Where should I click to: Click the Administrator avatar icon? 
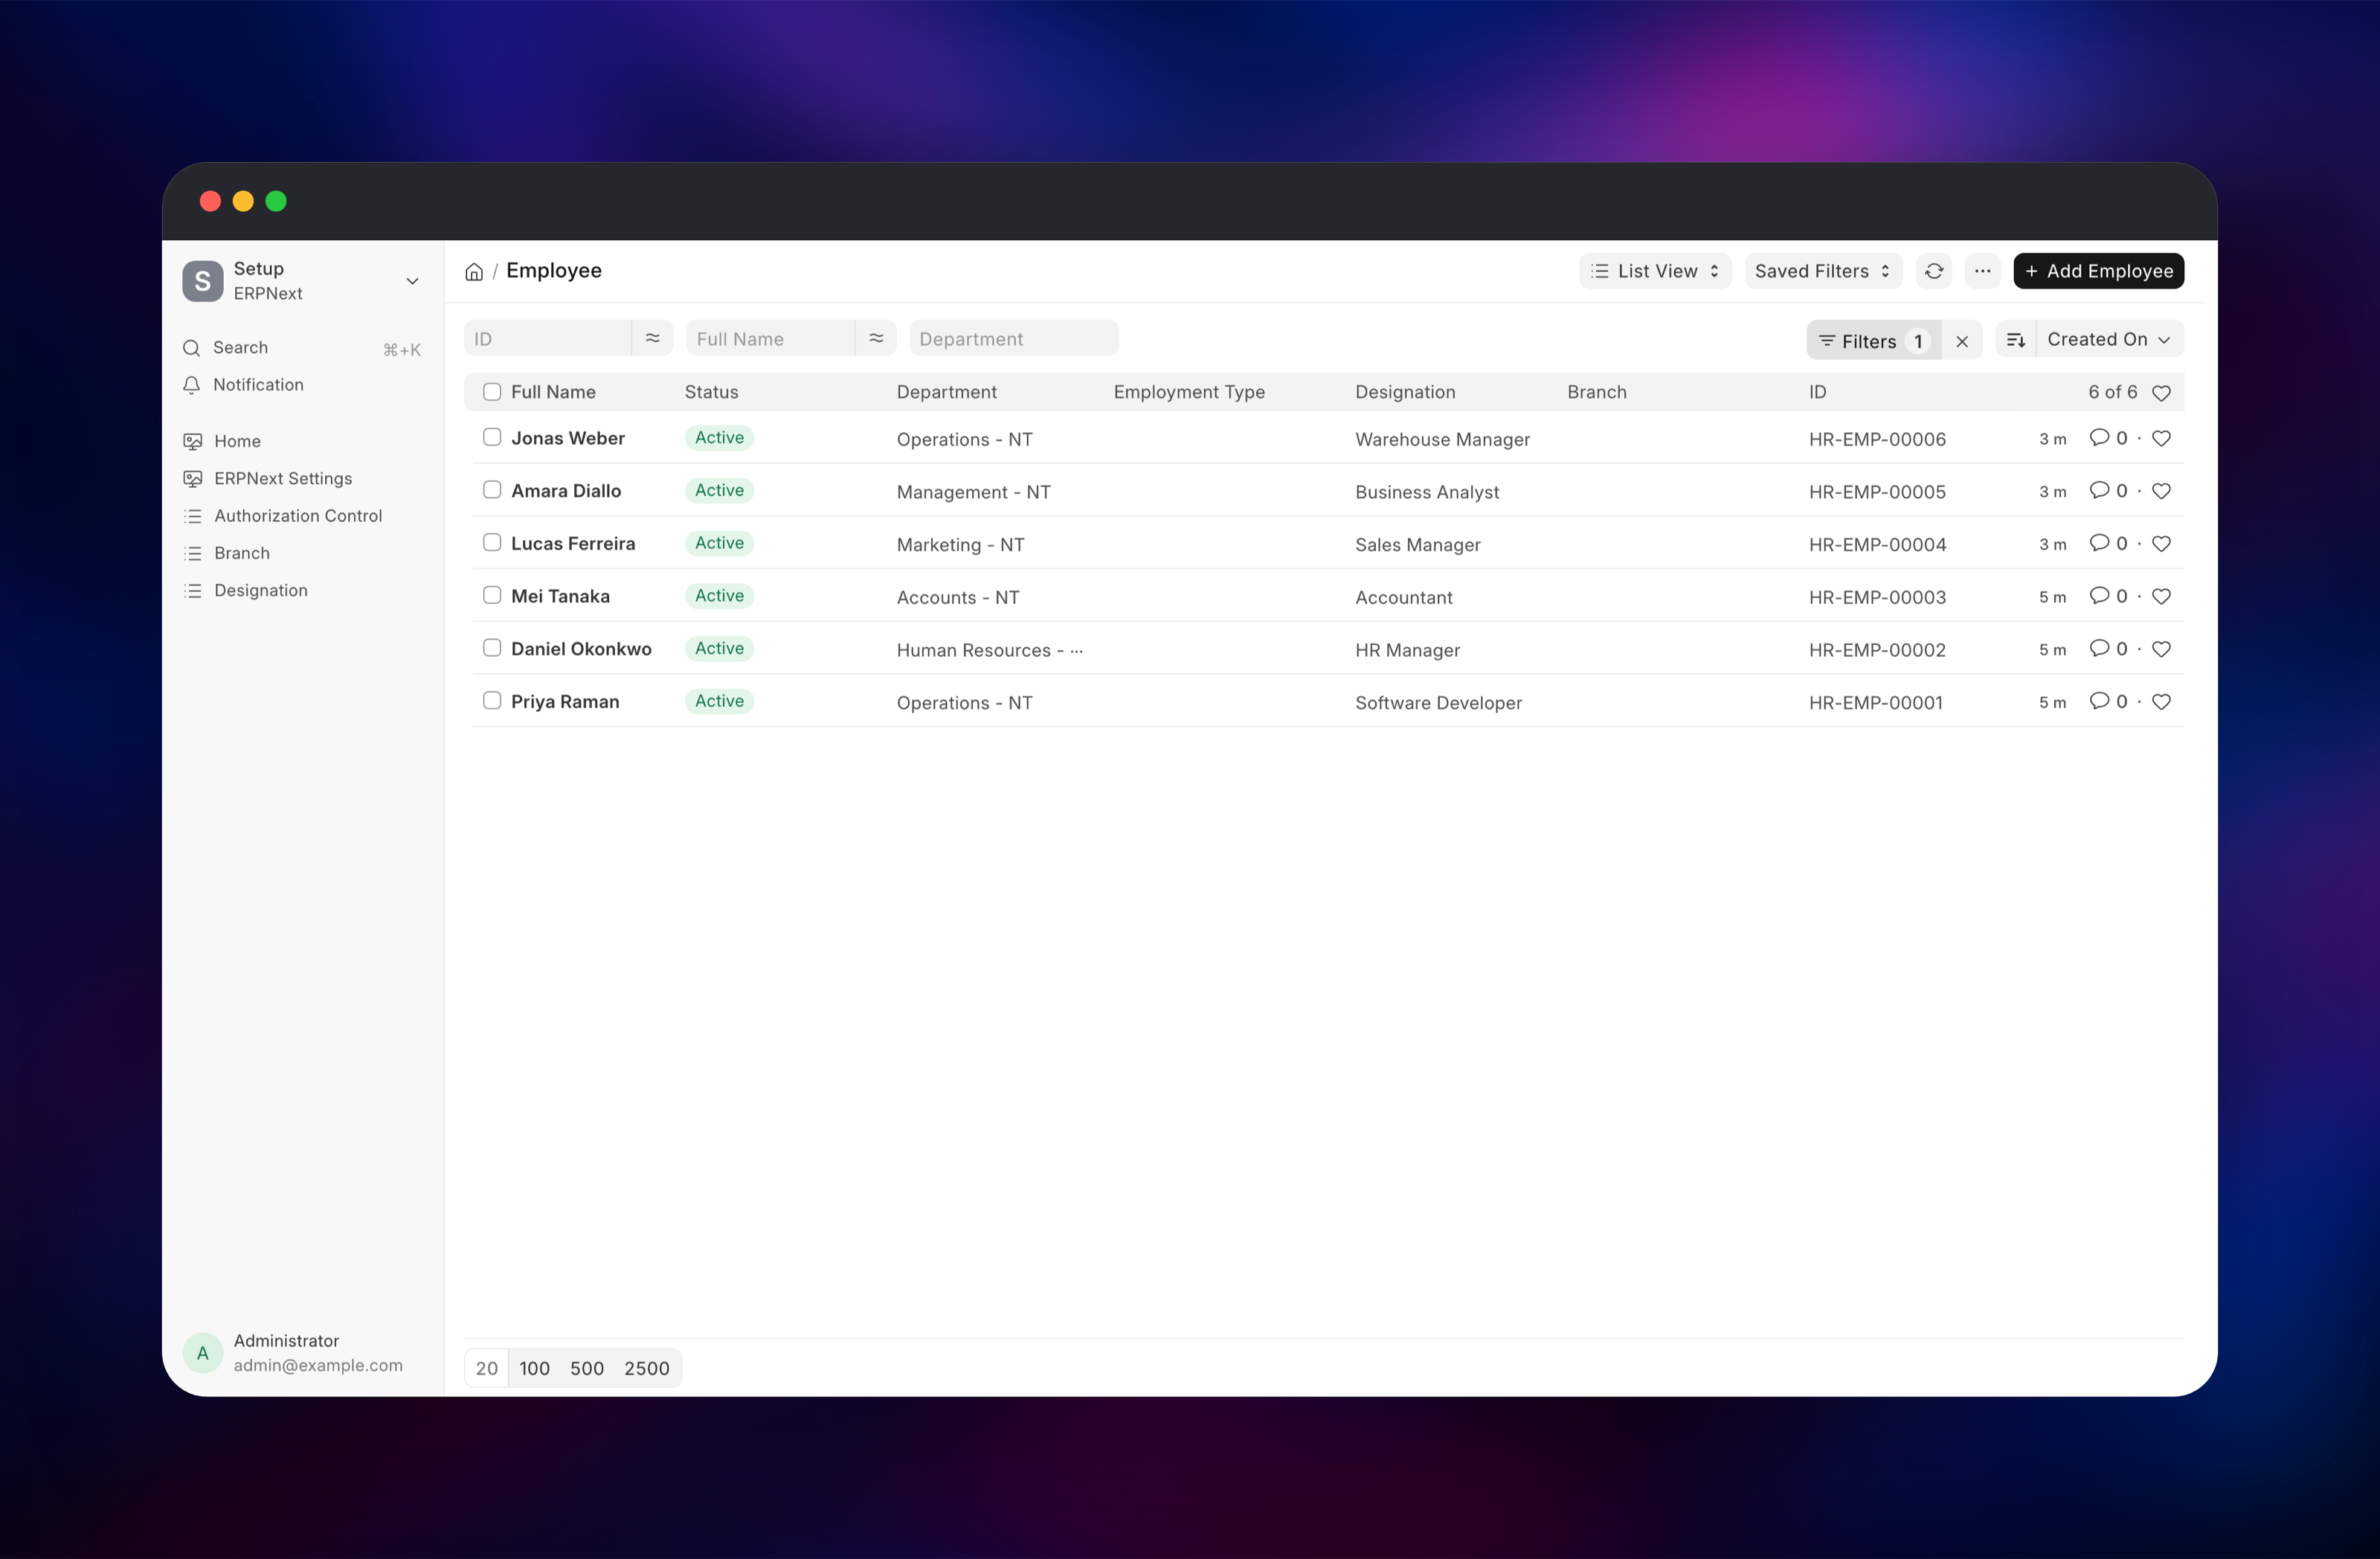pyautogui.click(x=203, y=1353)
